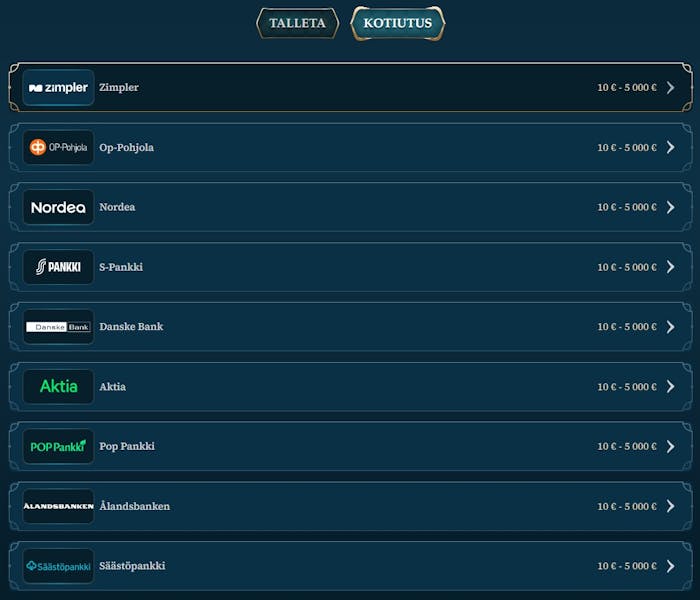Choose the Säästöpankki payment method name
This screenshot has height=600, width=700.
132,566
